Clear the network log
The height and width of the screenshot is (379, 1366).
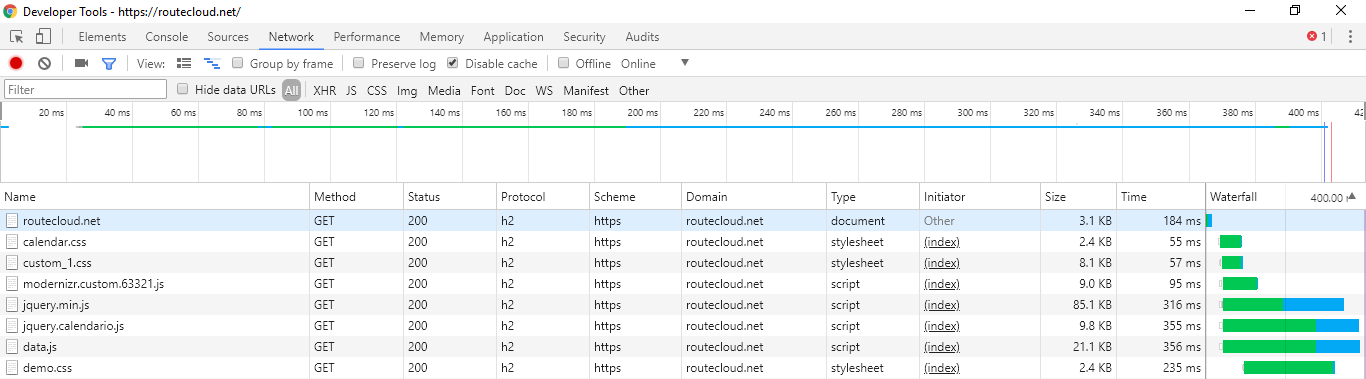click(44, 63)
